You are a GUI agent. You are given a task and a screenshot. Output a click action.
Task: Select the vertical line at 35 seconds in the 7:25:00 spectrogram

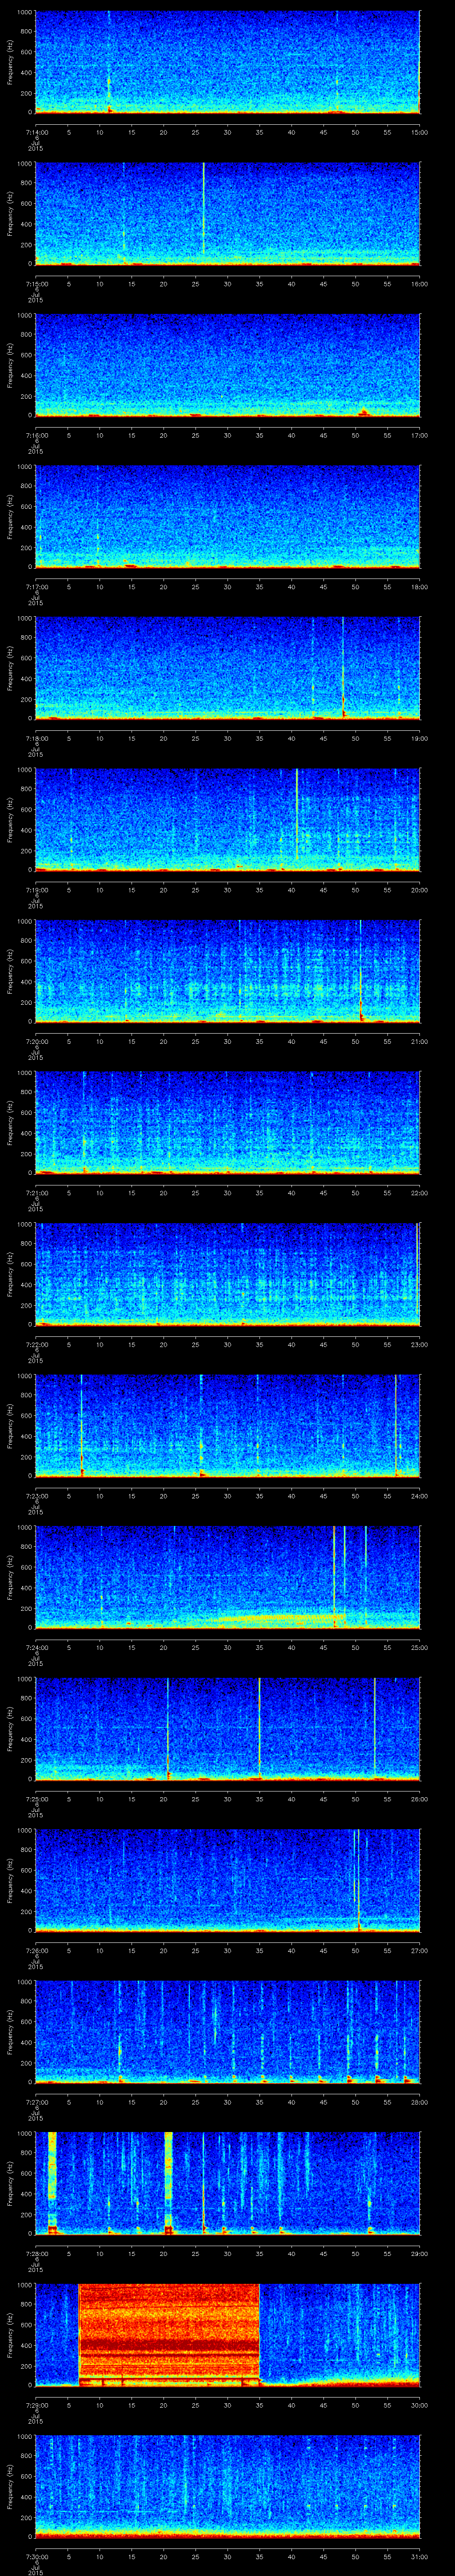coord(259,1727)
